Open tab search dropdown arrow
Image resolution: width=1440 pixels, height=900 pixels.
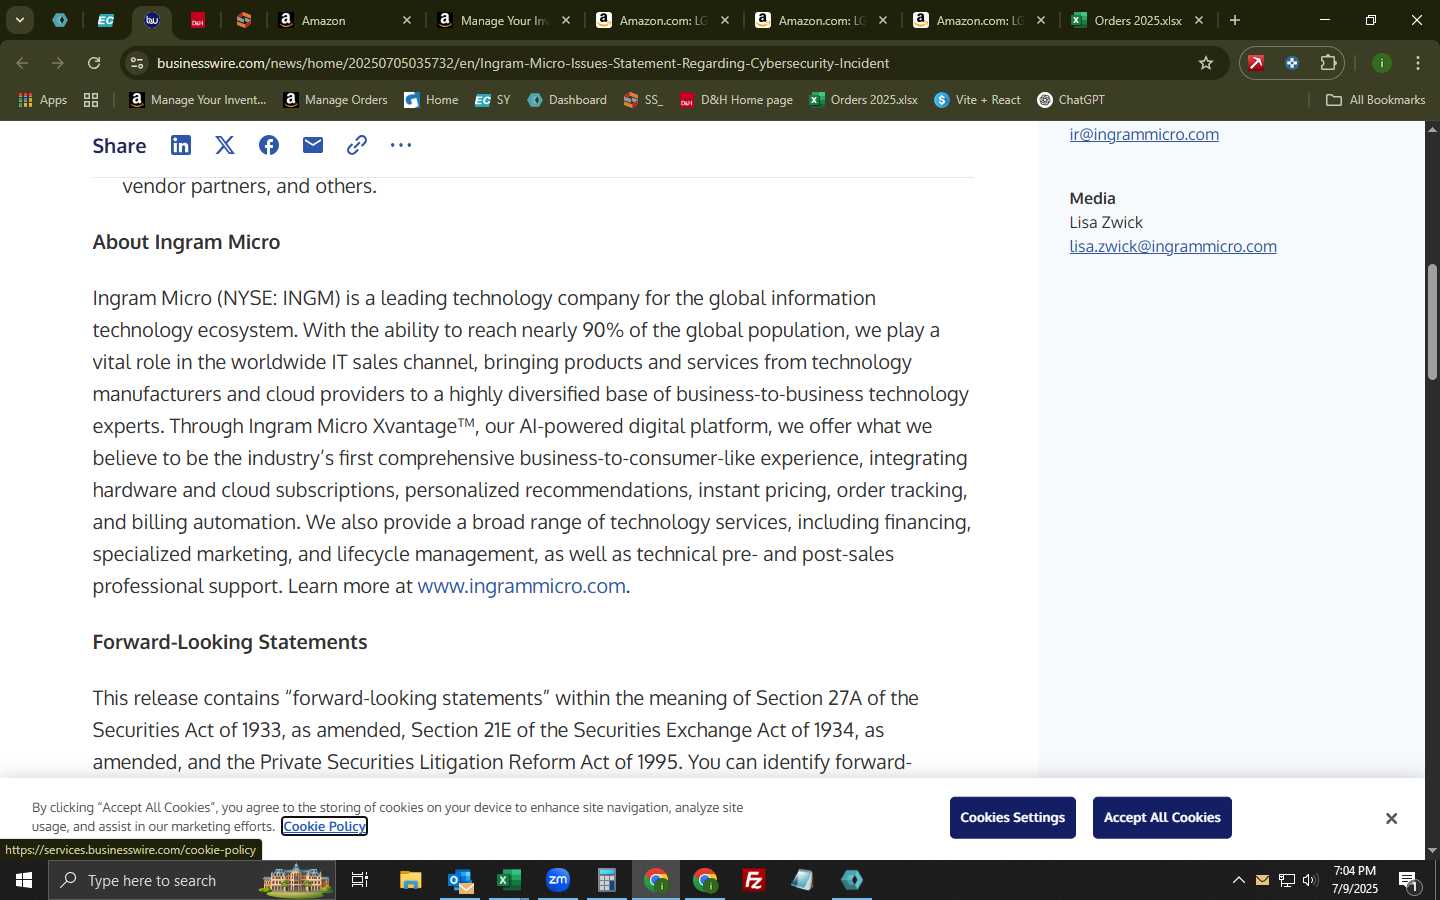click(19, 20)
